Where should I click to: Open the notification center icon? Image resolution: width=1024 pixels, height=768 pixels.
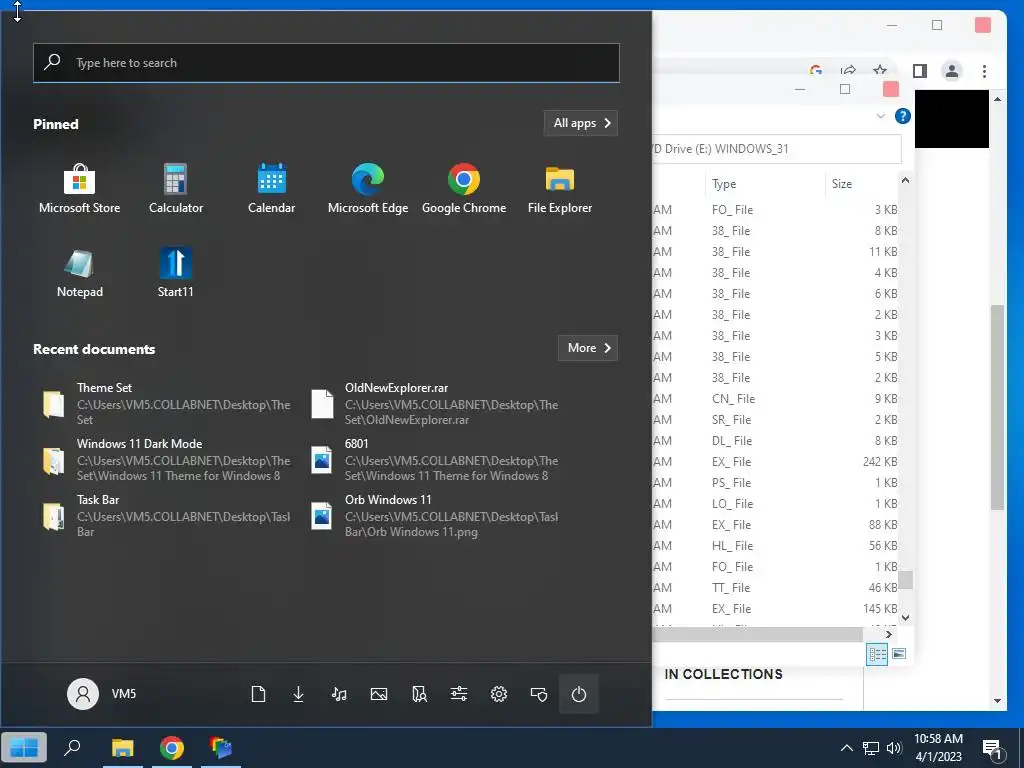[992, 748]
